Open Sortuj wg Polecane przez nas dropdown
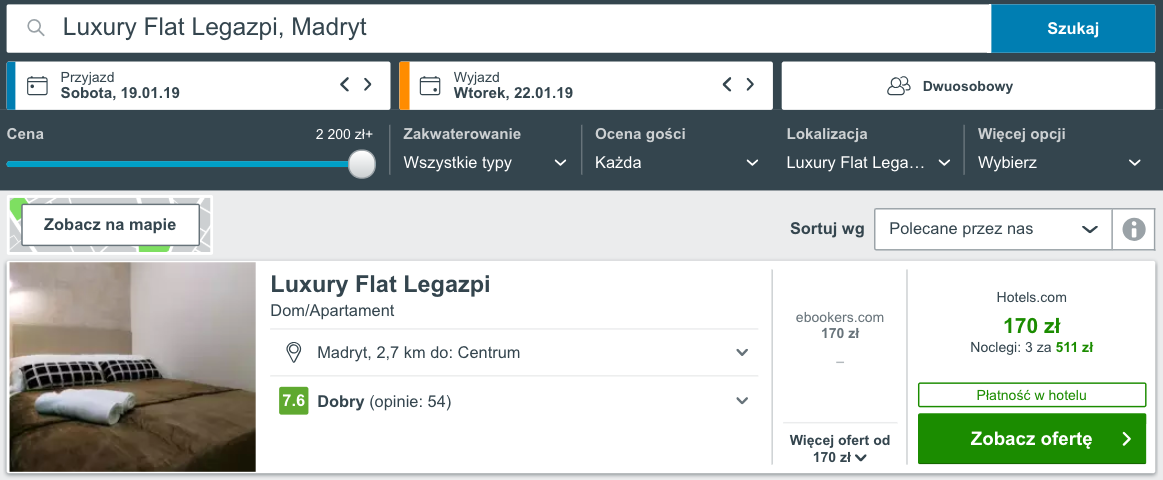1163x480 pixels. click(993, 229)
